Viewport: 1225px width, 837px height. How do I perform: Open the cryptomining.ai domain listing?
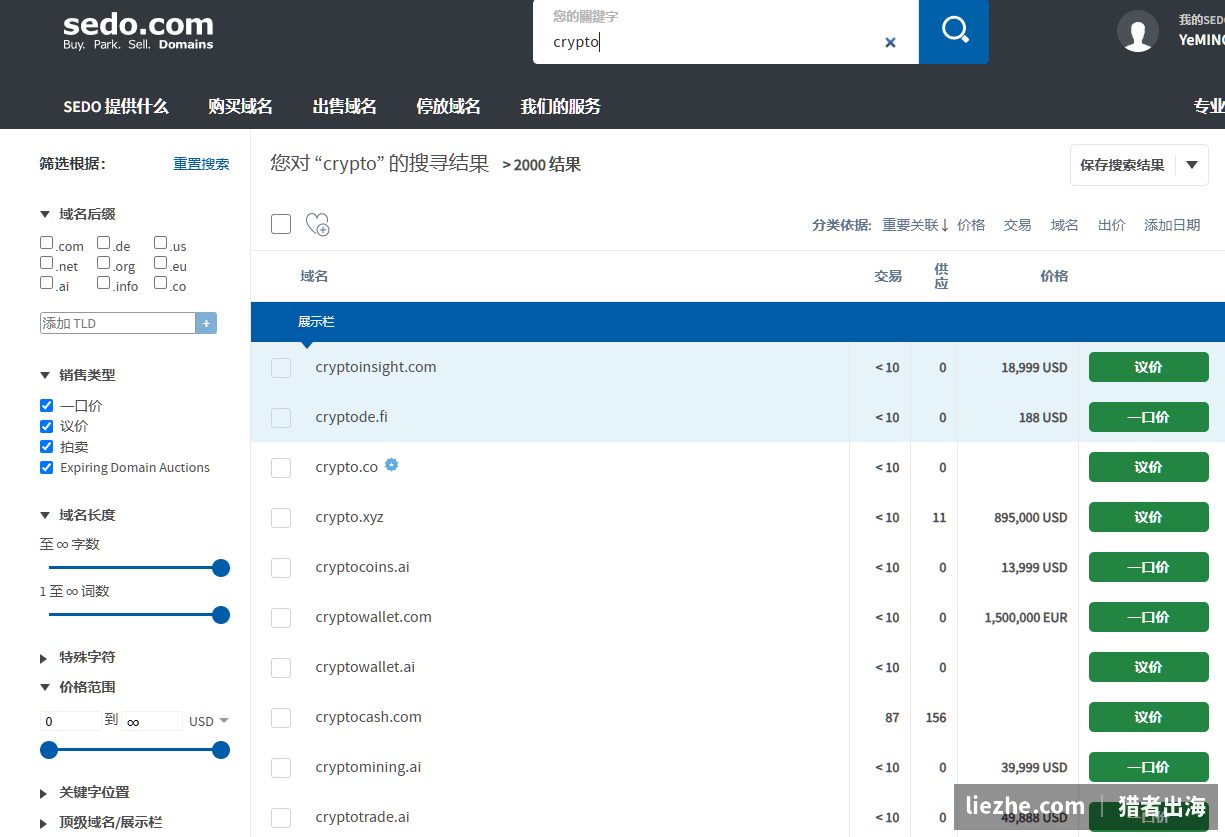point(368,767)
